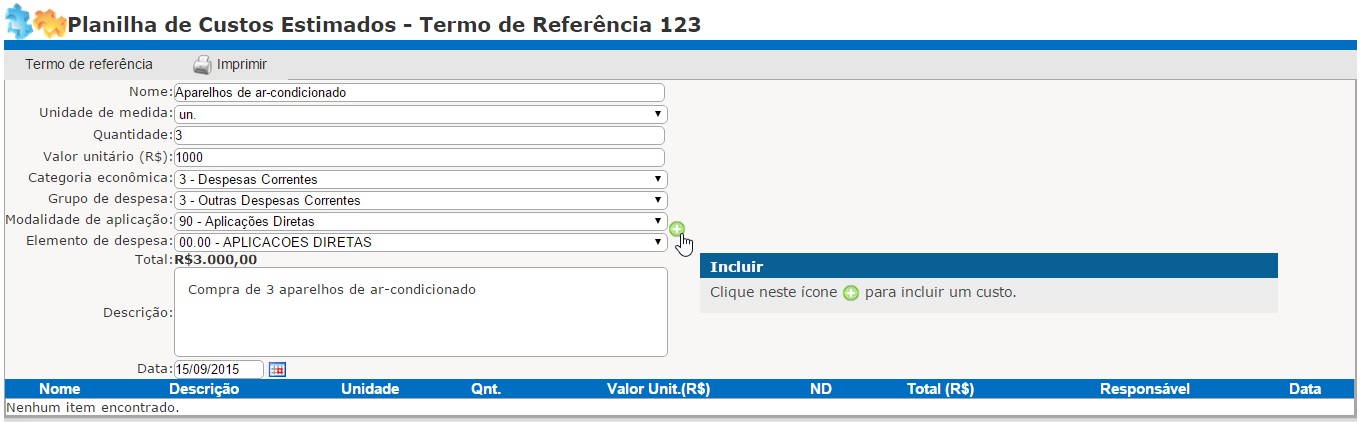The image size is (1360, 422).
Task: Select the Imprimir menu item
Action: pos(229,65)
